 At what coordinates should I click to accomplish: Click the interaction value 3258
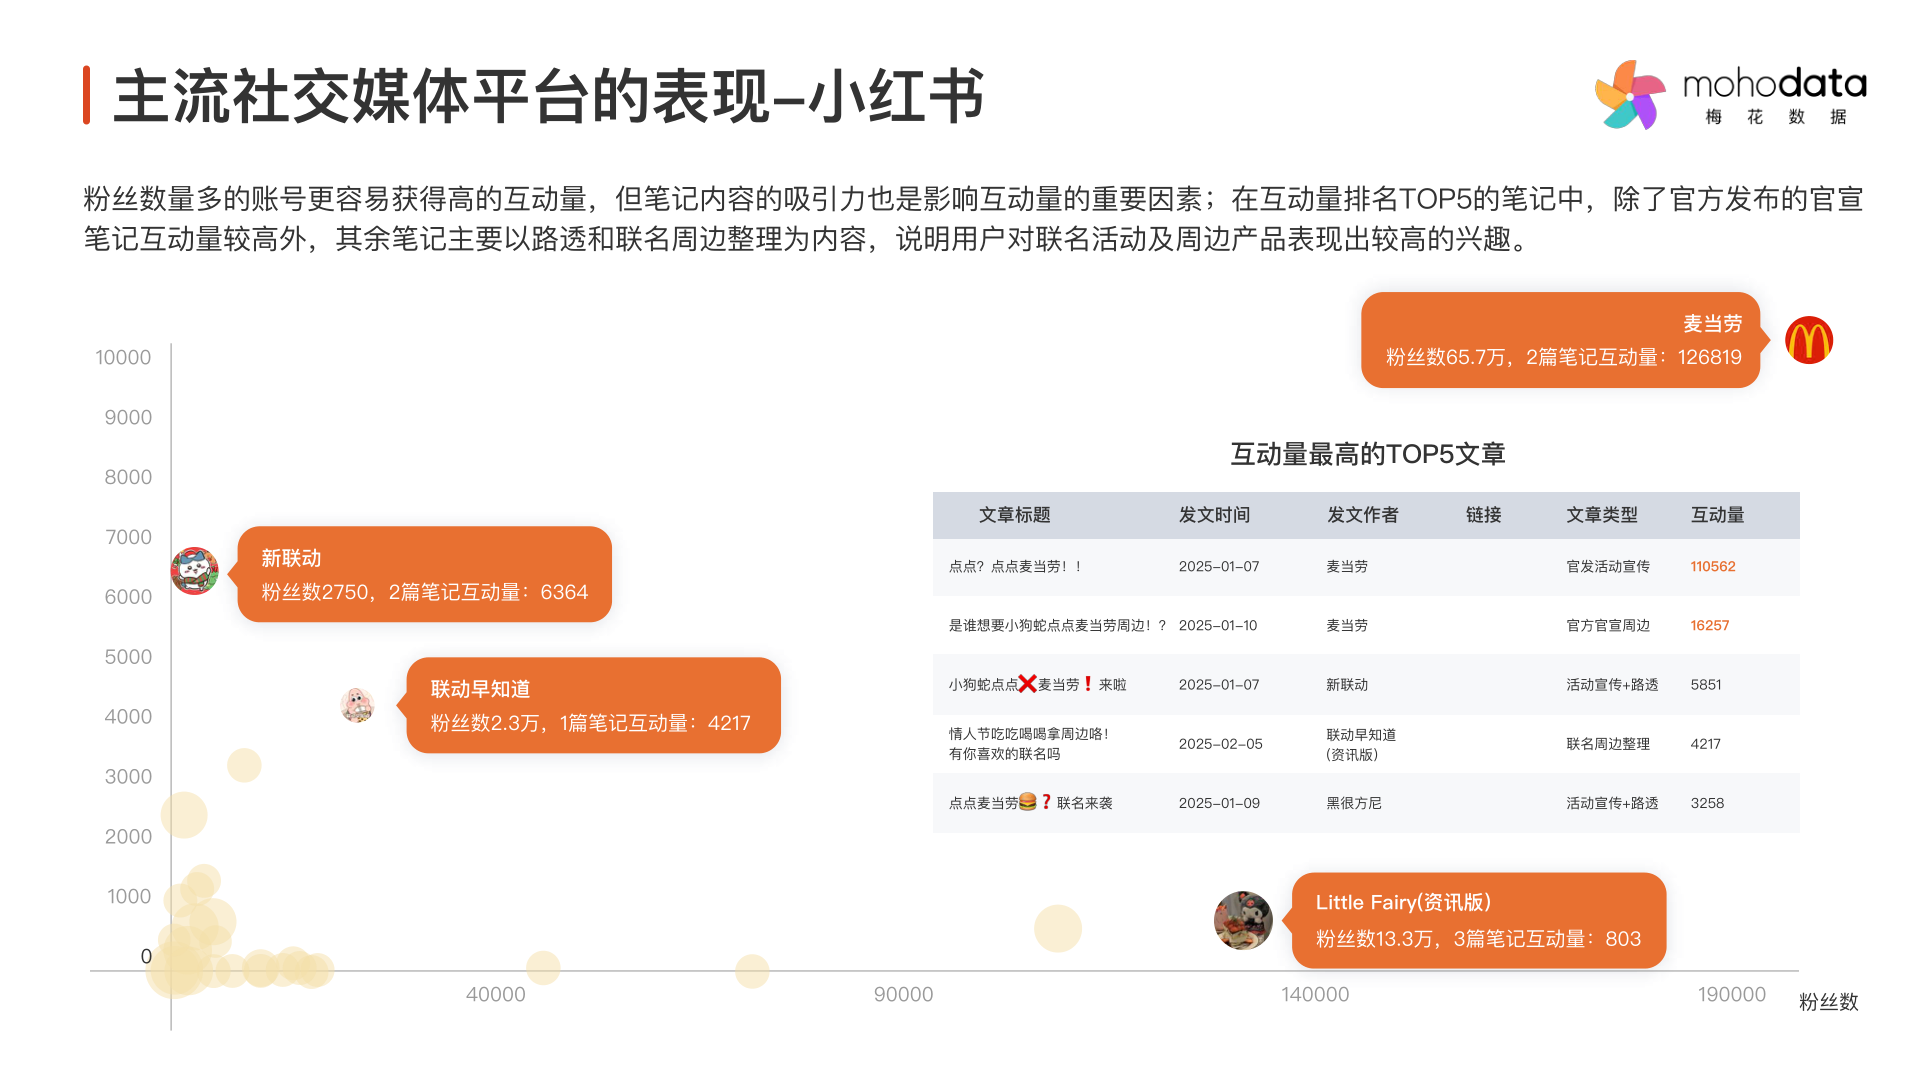tap(1707, 803)
